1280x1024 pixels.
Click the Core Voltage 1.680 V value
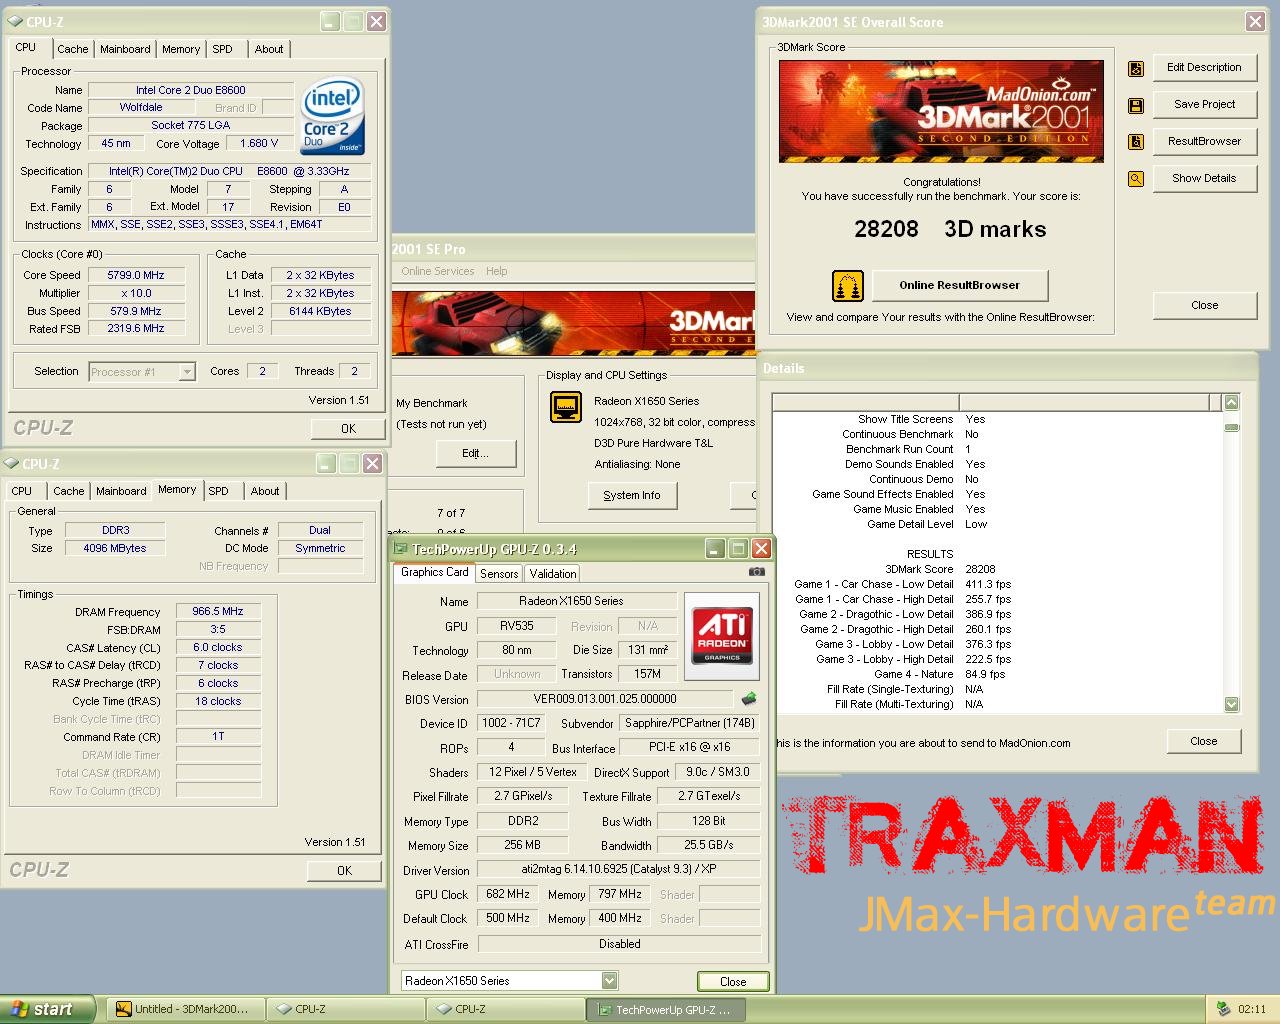[260, 144]
